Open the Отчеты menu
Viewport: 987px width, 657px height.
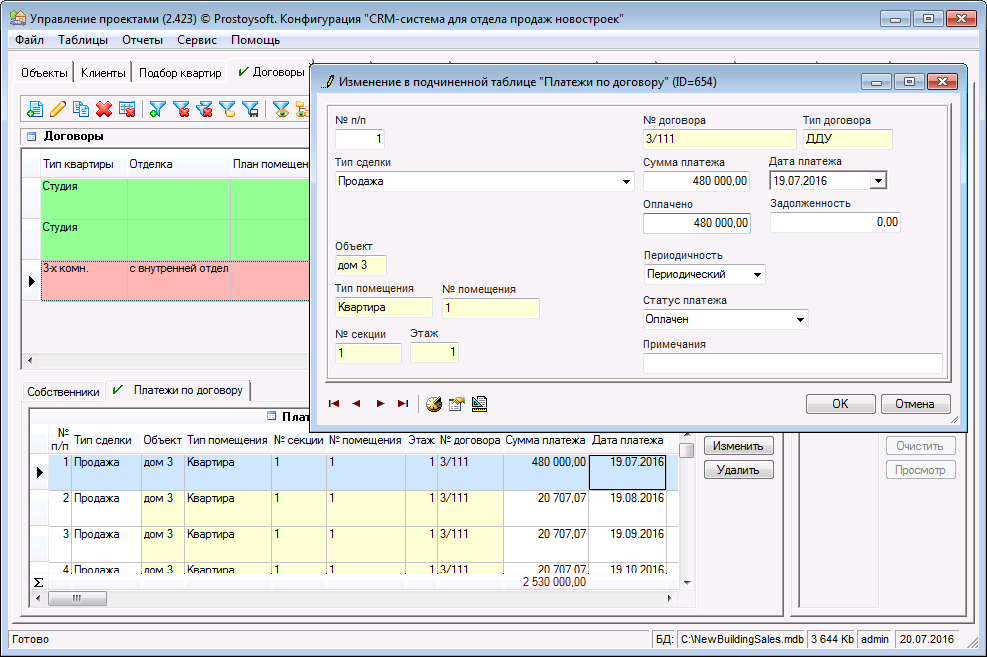tap(142, 40)
